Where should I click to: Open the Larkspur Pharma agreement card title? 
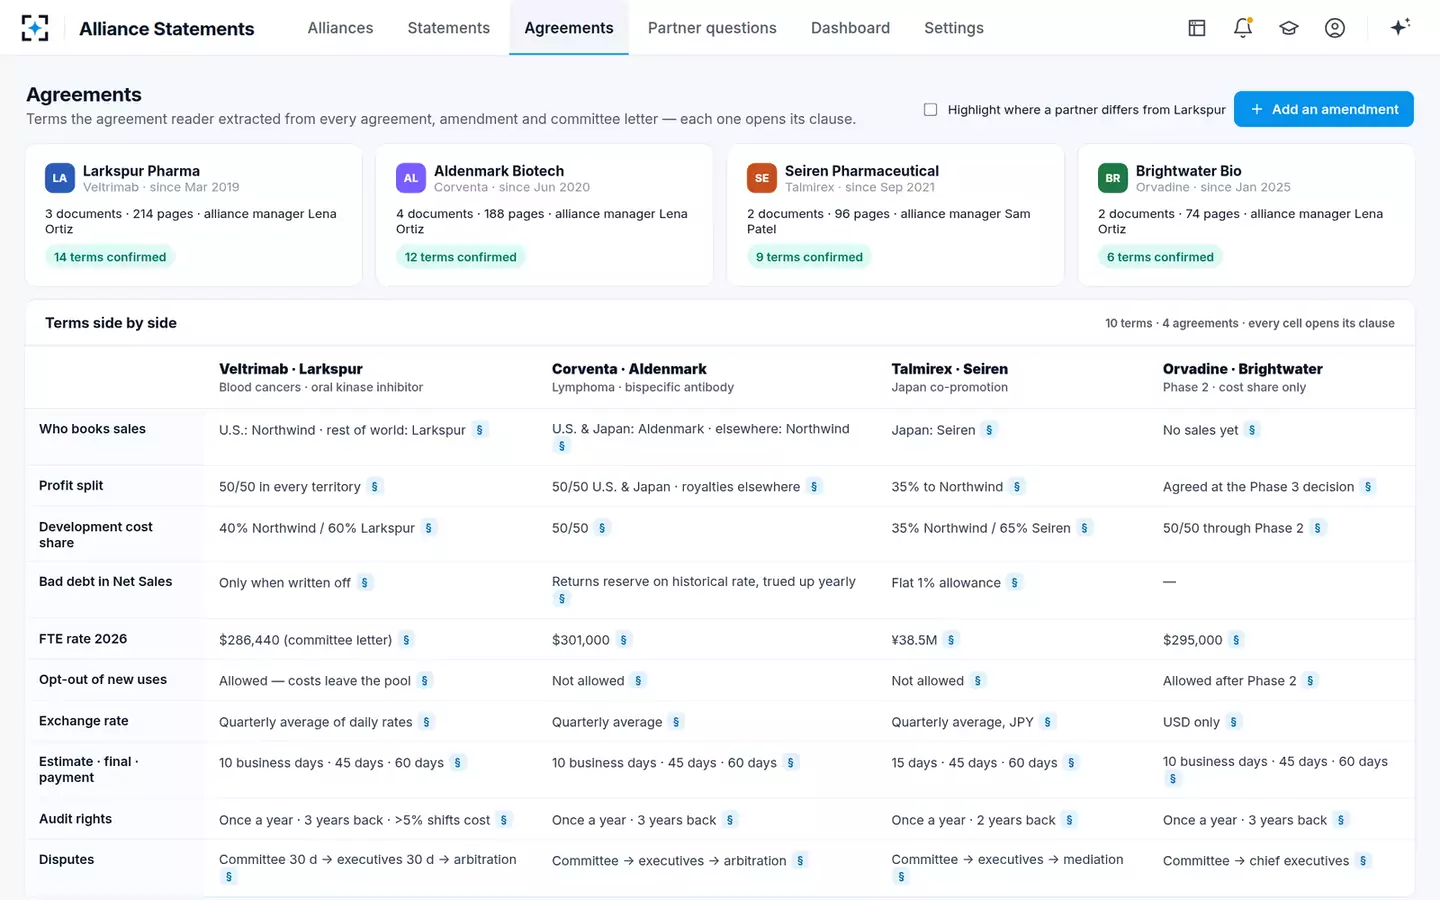[x=141, y=171]
